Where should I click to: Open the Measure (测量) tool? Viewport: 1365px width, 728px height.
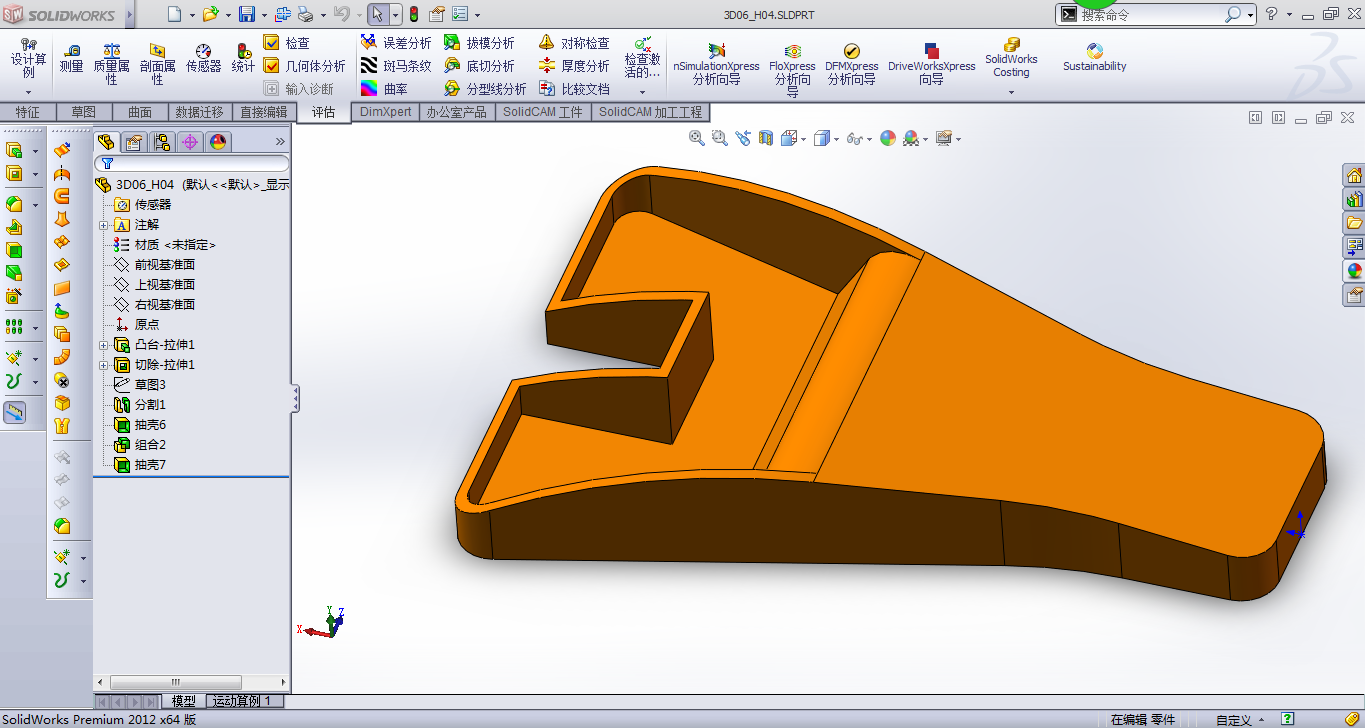(71, 58)
